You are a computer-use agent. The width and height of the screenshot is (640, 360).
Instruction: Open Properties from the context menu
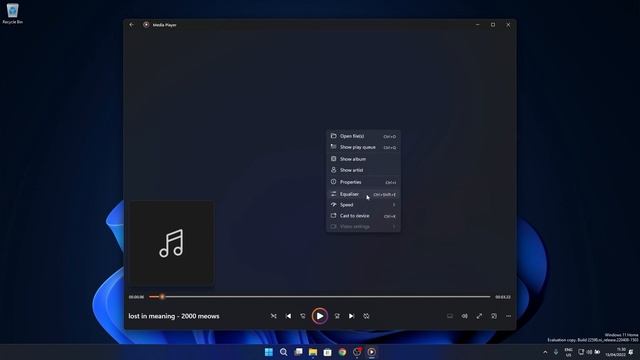pyautogui.click(x=363, y=182)
